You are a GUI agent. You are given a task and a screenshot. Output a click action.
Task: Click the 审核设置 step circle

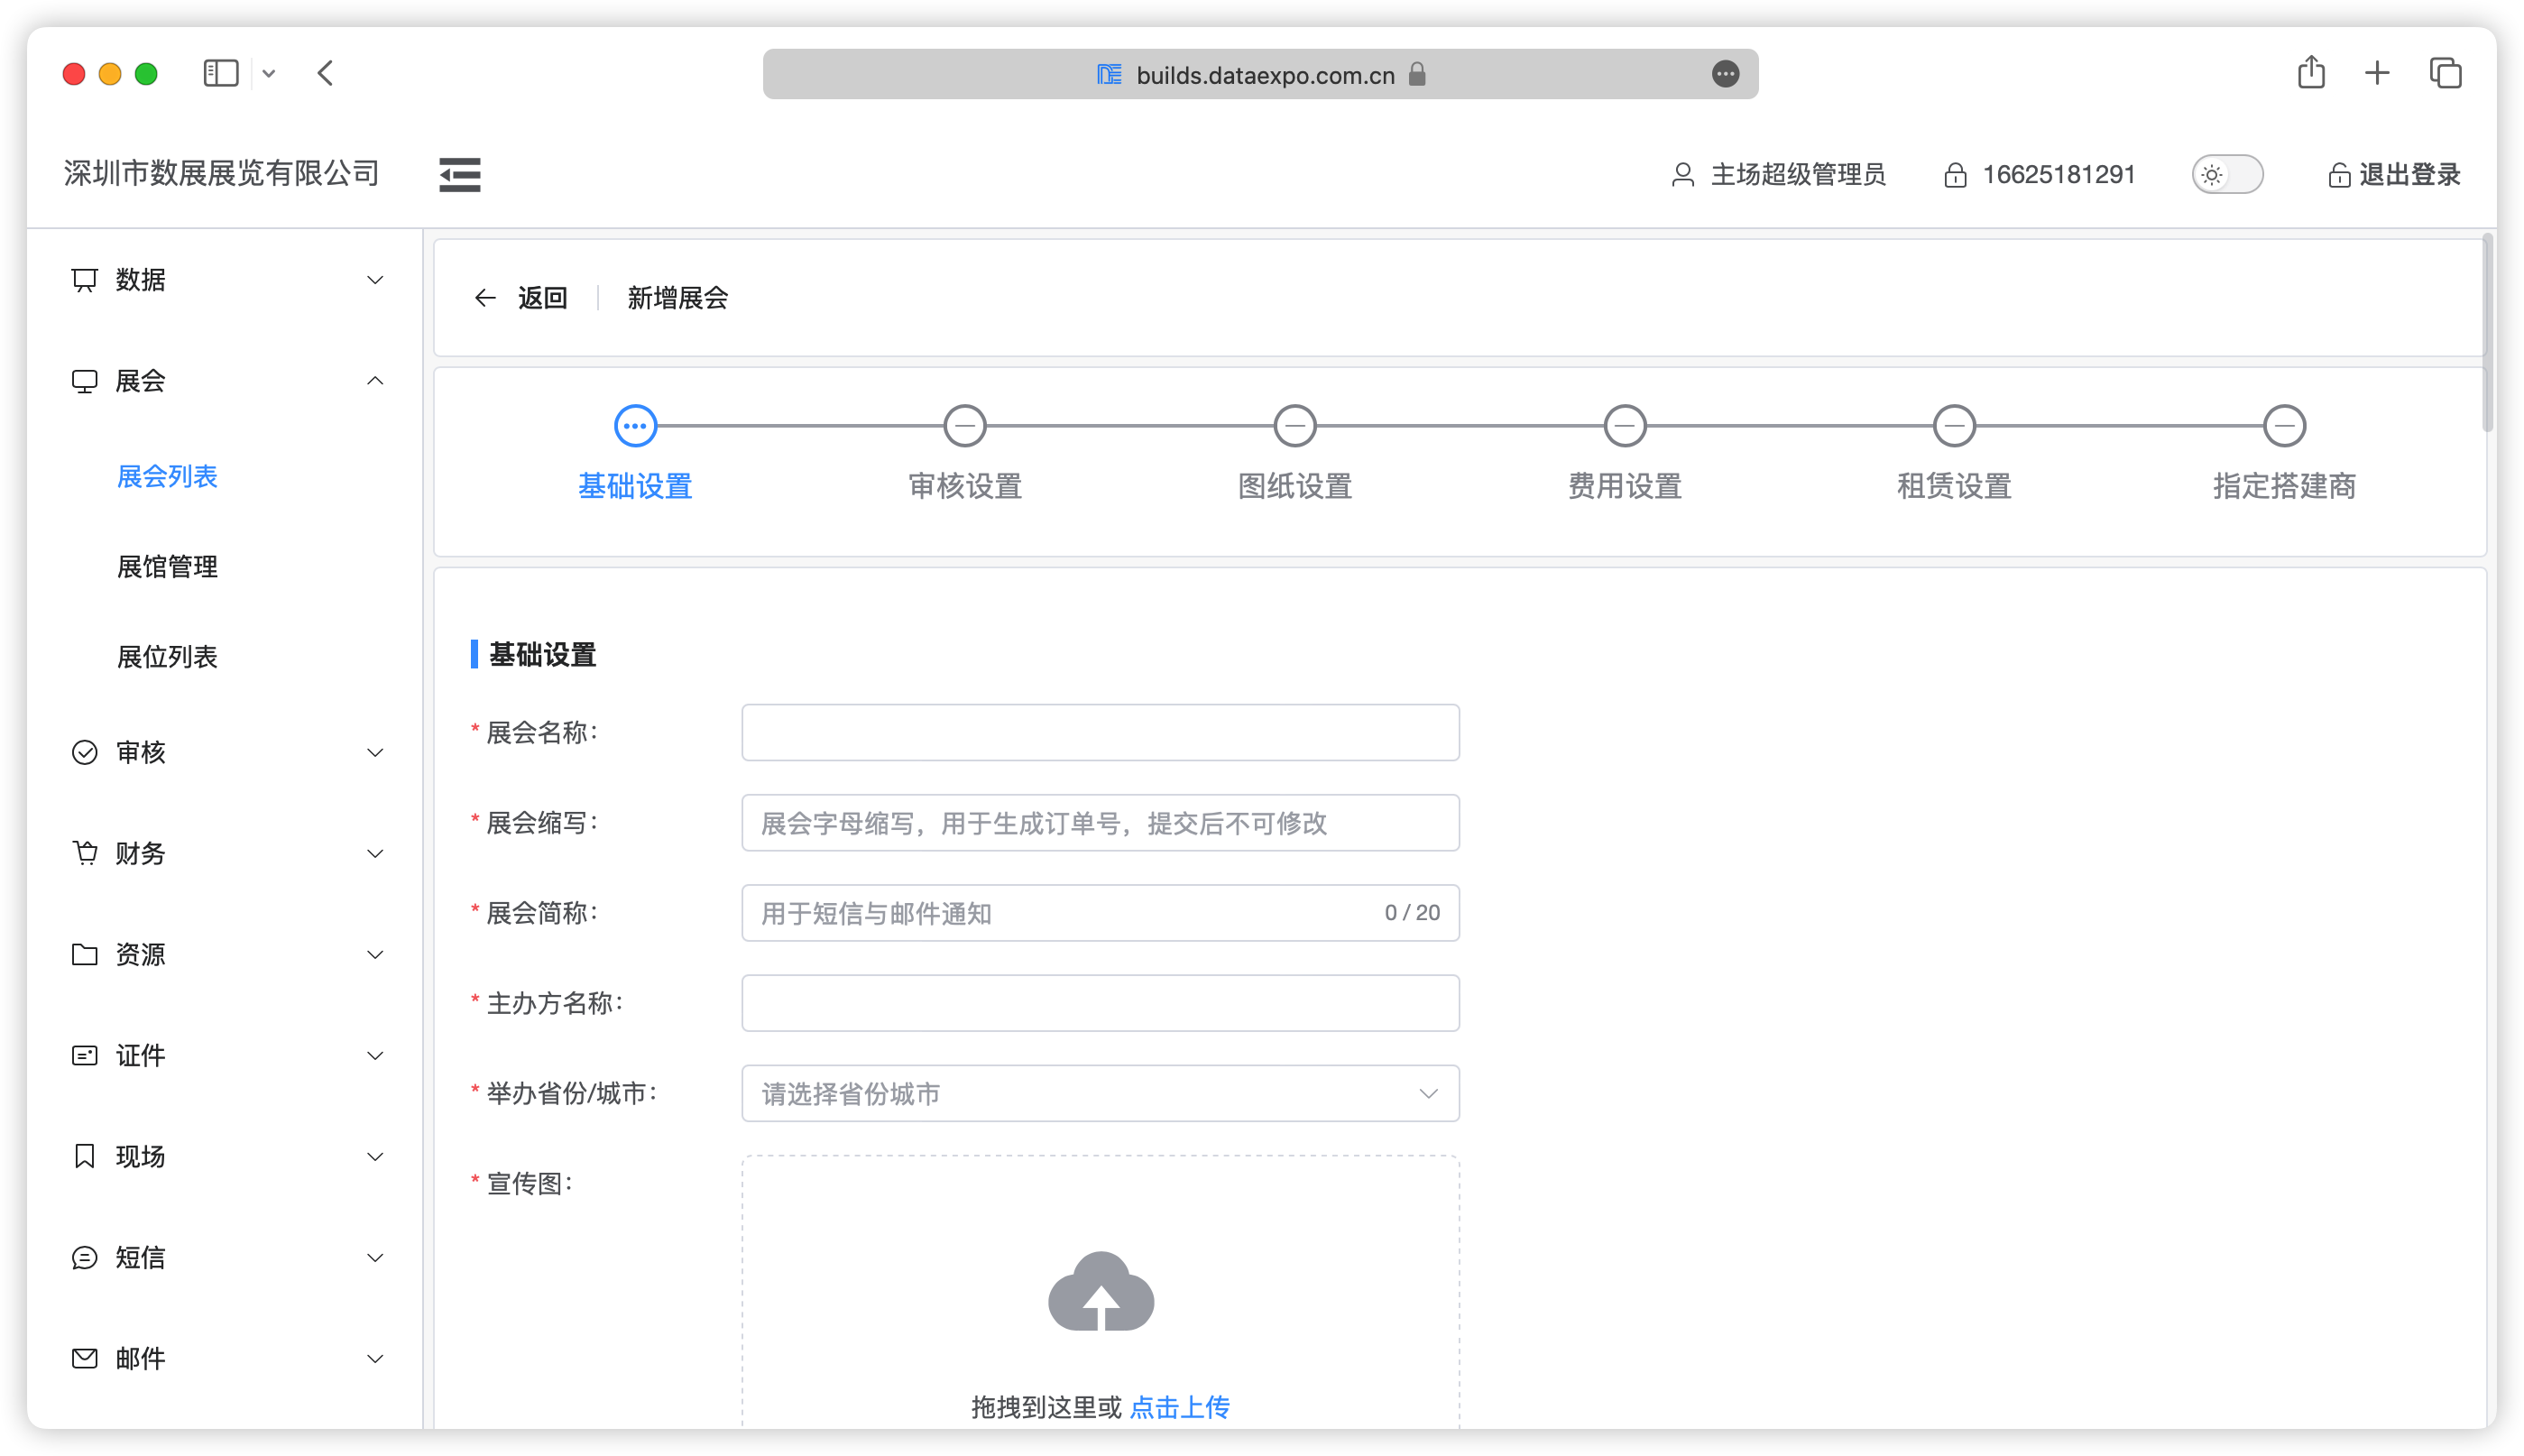[x=965, y=426]
